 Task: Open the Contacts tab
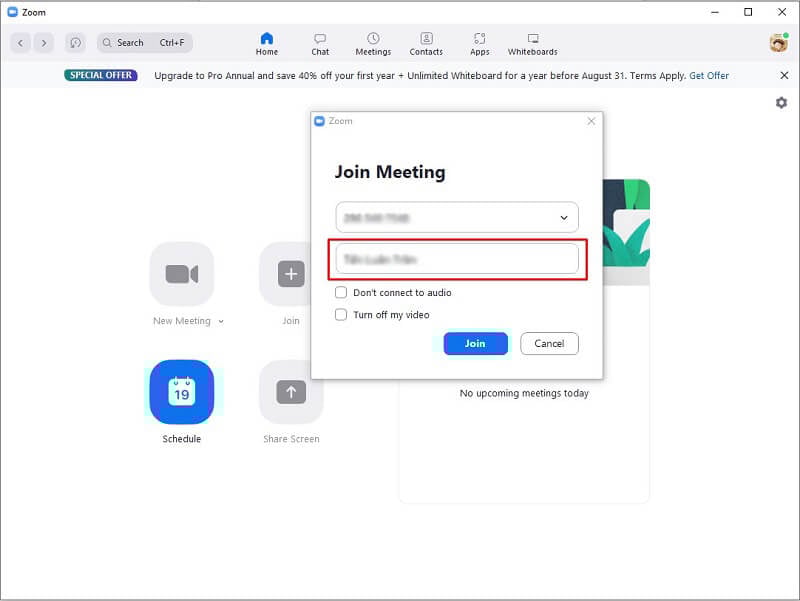point(426,44)
